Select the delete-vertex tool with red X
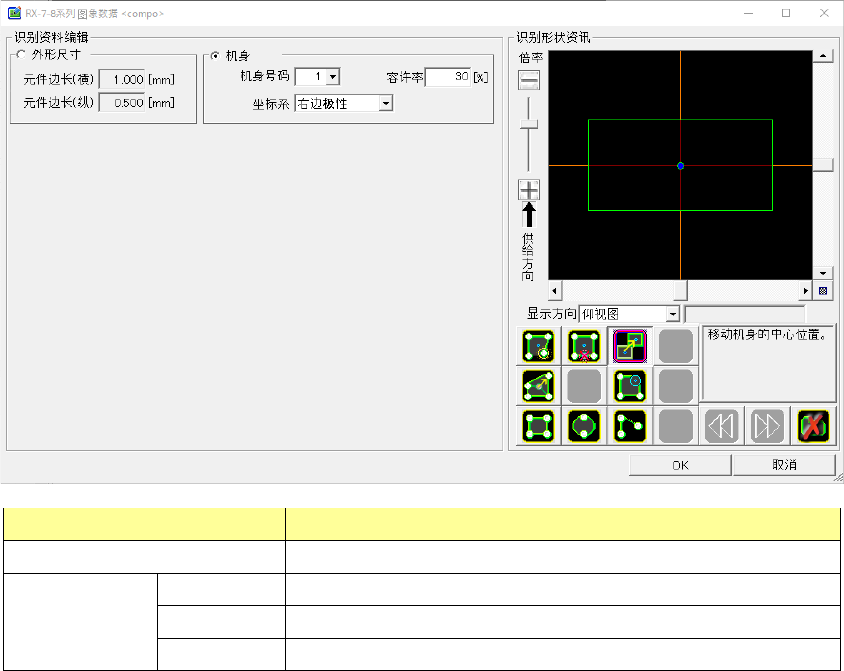 point(584,346)
